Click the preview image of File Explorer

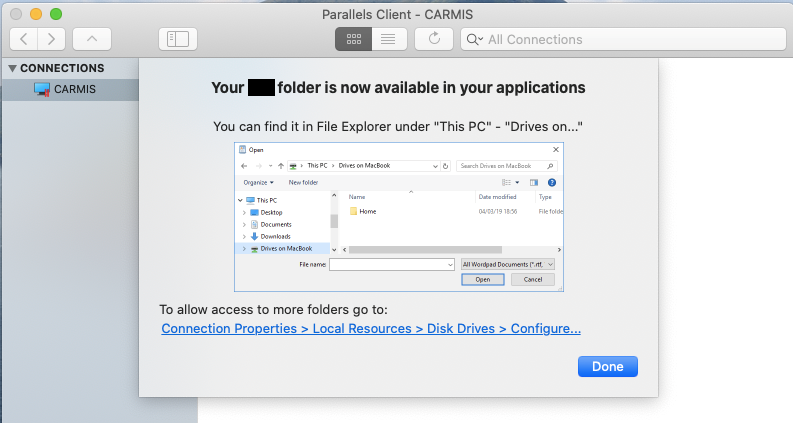tap(399, 217)
